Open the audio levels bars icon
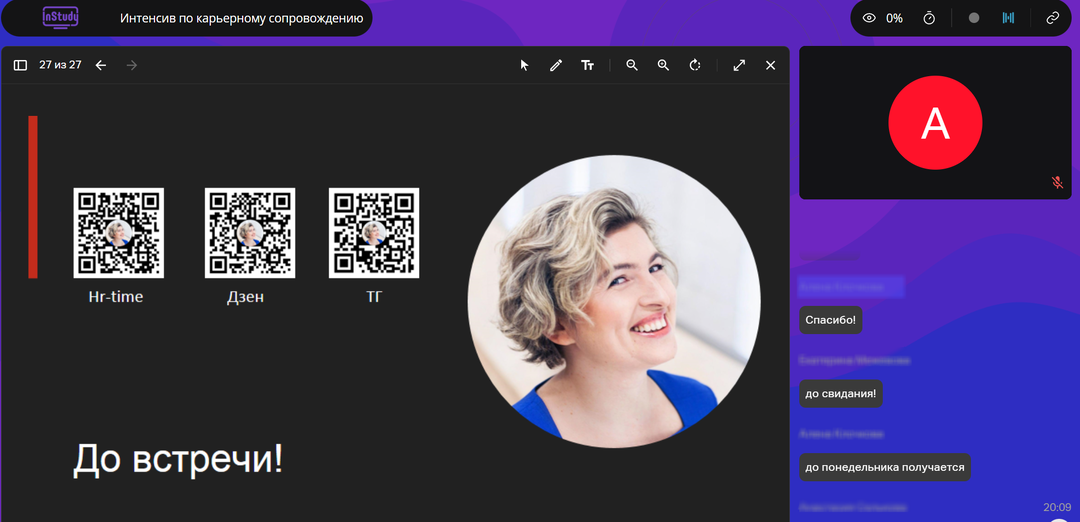The width and height of the screenshot is (1080, 522). (x=1008, y=18)
